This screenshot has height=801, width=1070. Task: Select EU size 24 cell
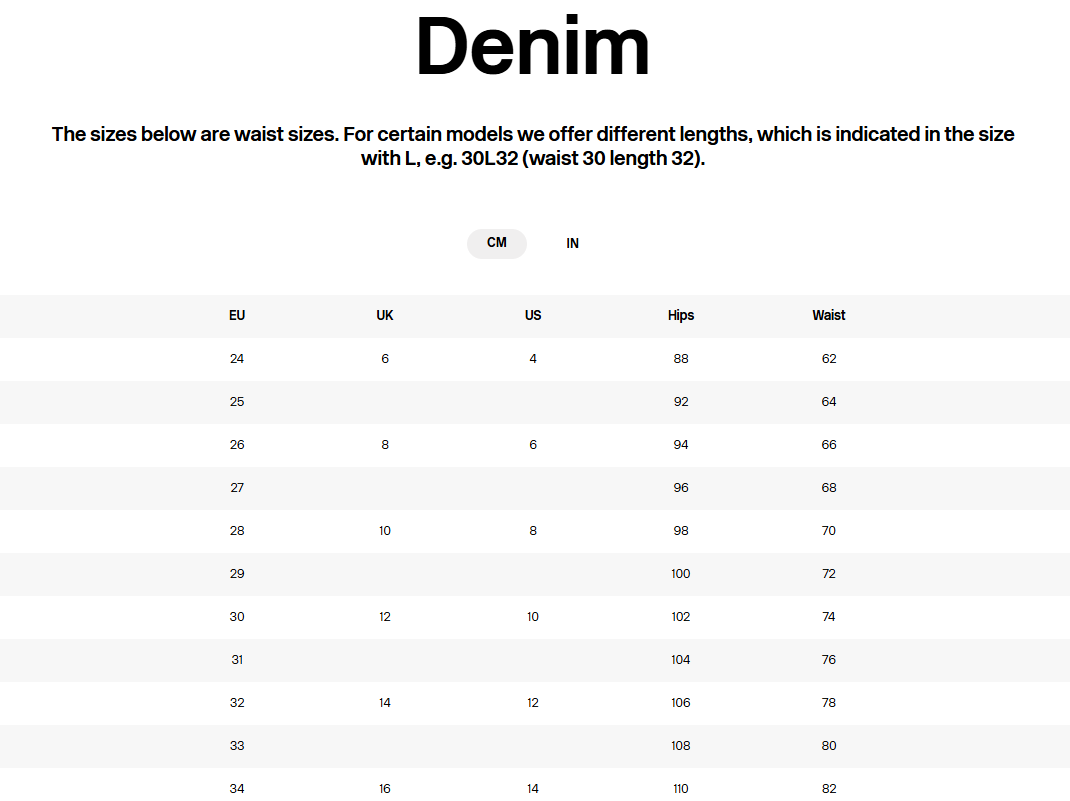[237, 358]
